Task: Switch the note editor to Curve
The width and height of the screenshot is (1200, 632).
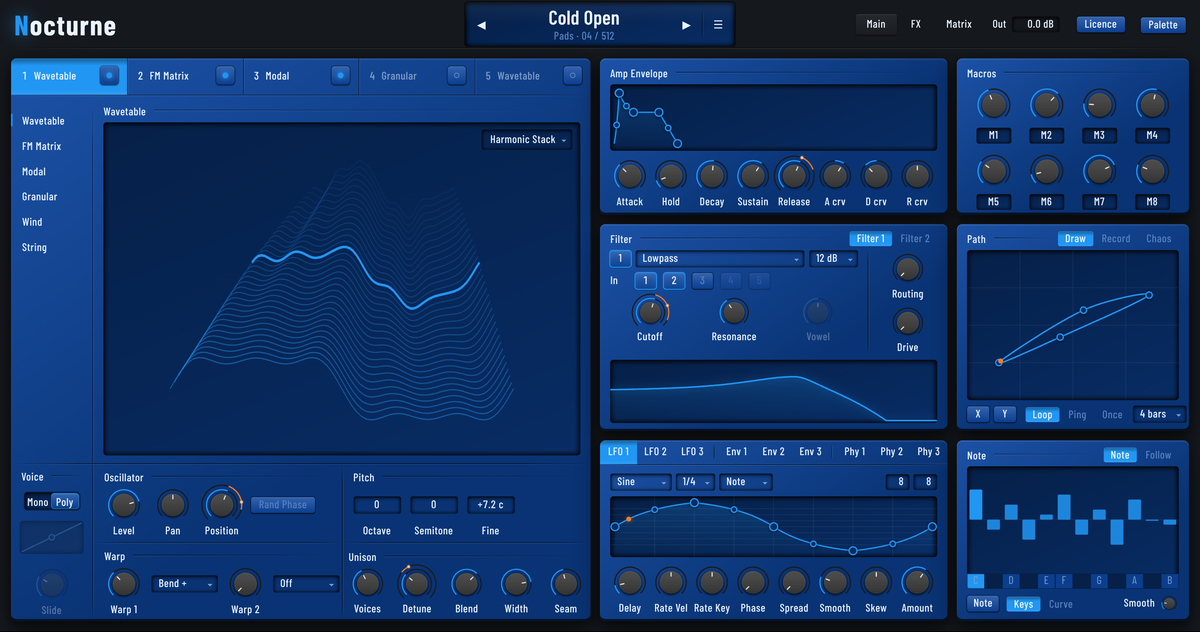Action: (1061, 604)
